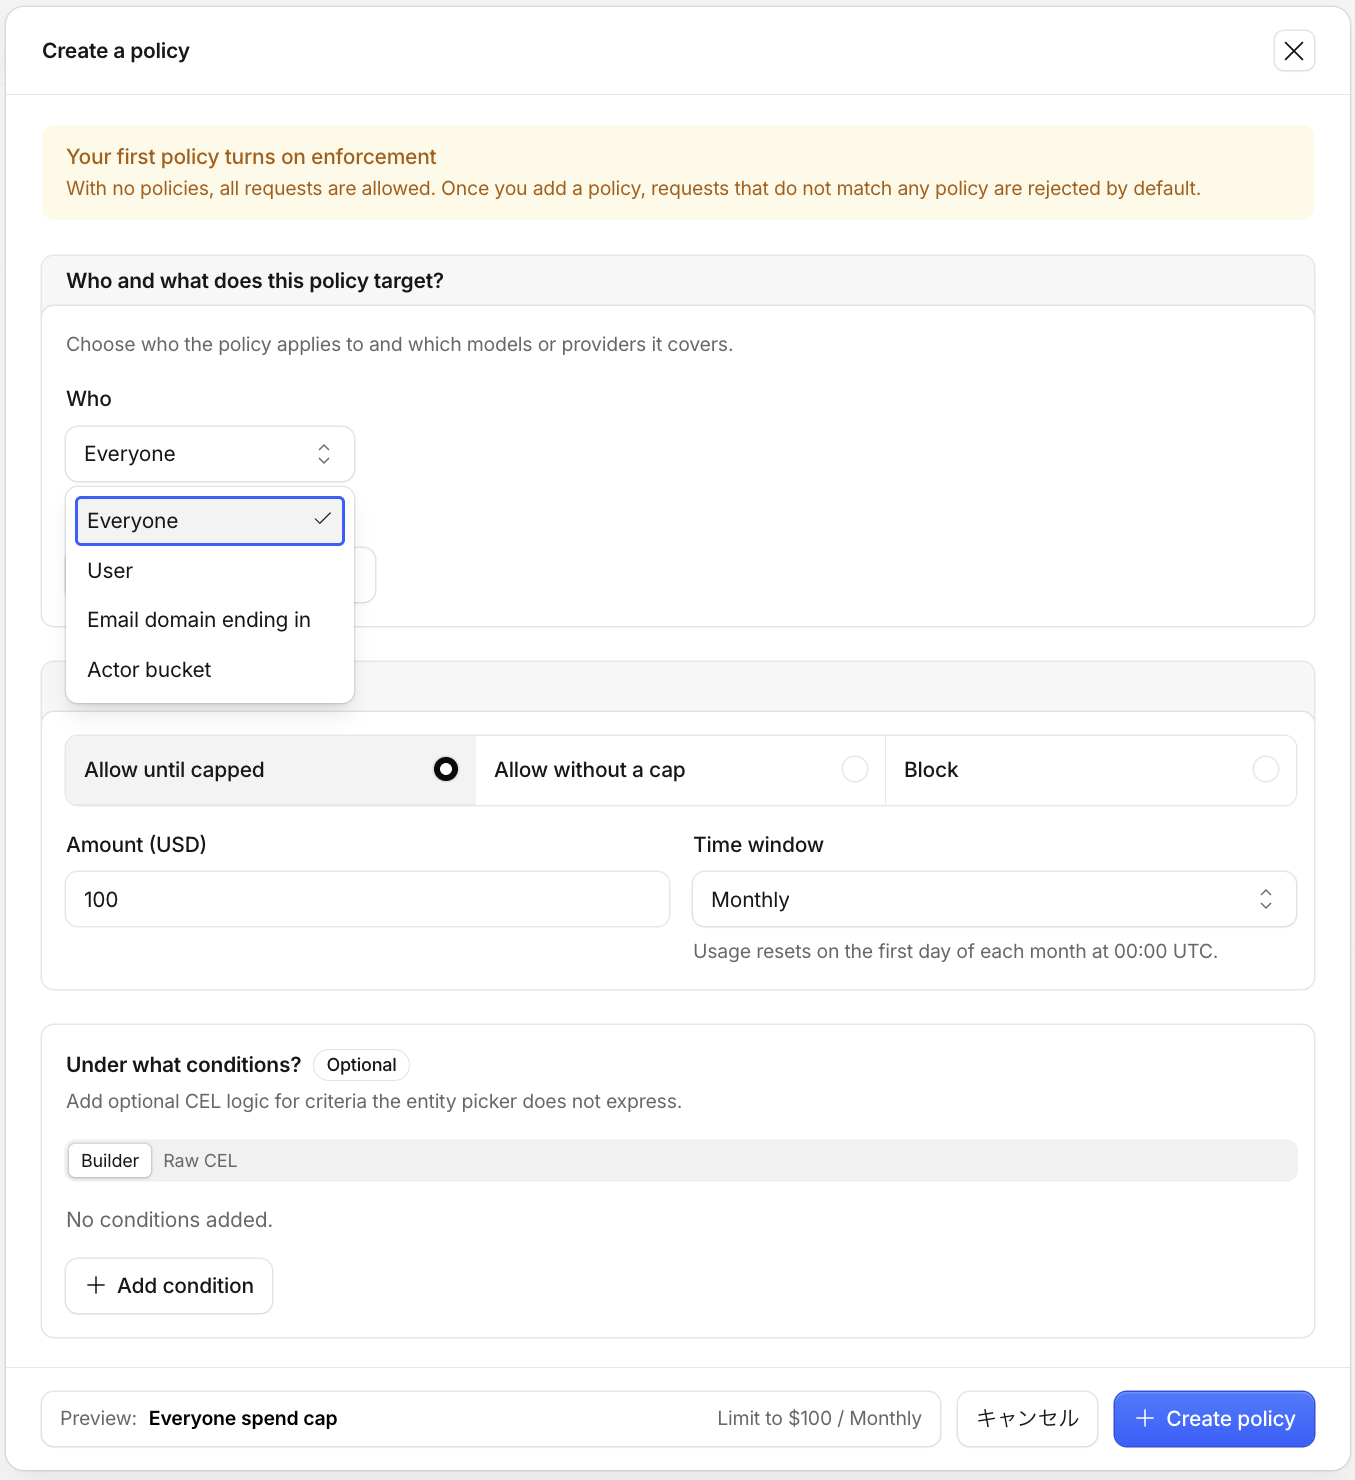Switch to the Builder tab
The width and height of the screenshot is (1355, 1480).
tap(110, 1160)
